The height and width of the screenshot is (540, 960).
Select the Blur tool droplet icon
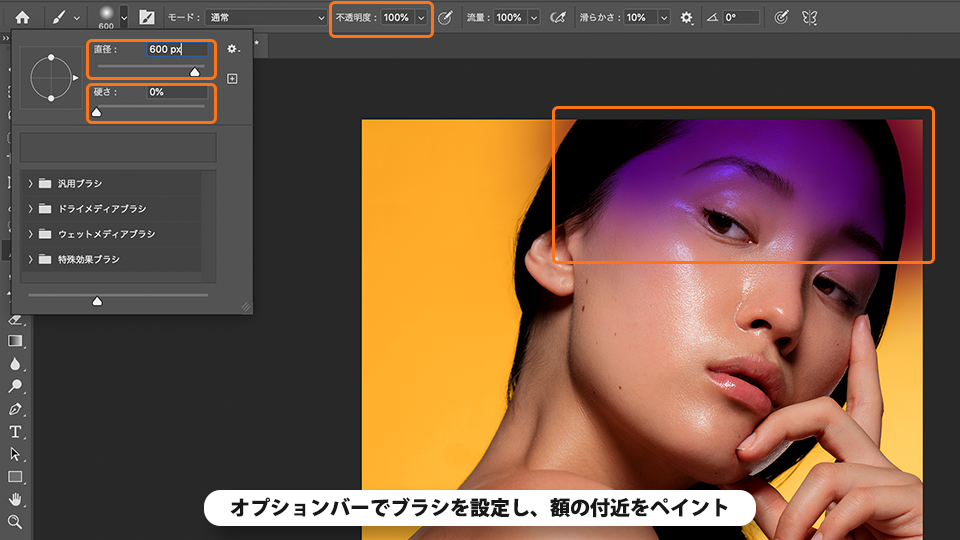click(x=15, y=364)
